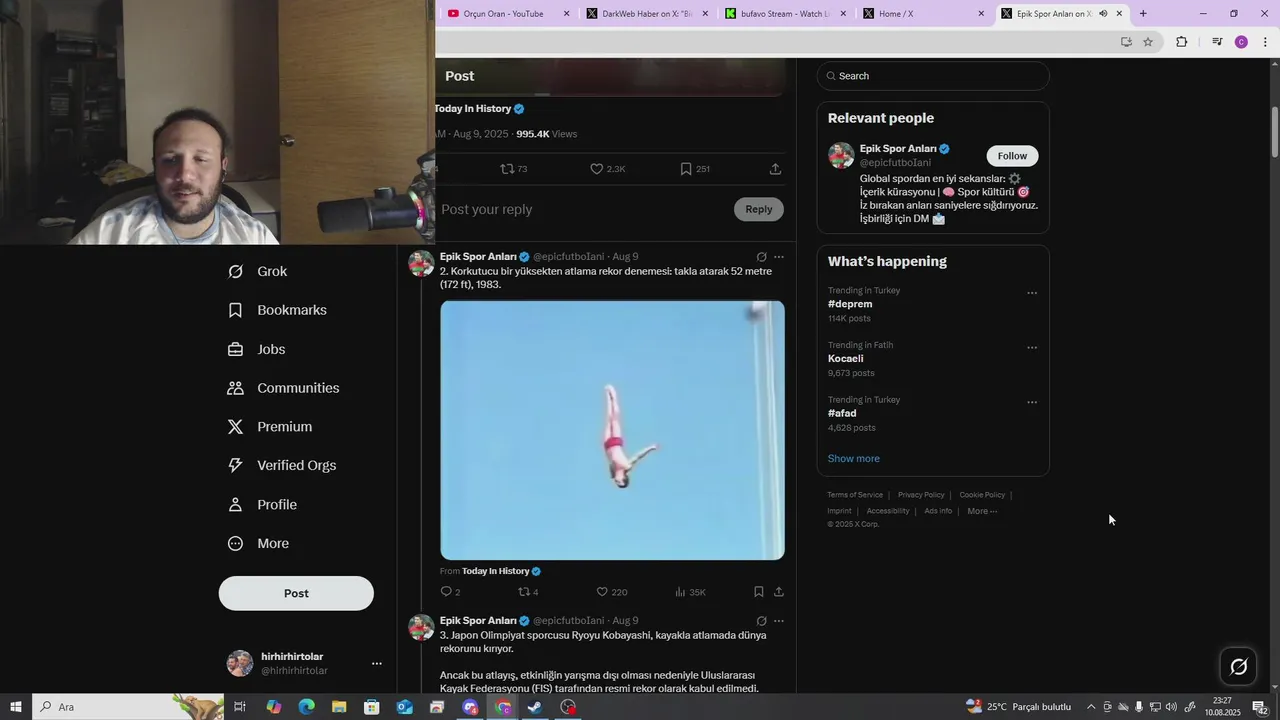1280x720 pixels.
Task: Expand the footer More menu
Action: [982, 511]
